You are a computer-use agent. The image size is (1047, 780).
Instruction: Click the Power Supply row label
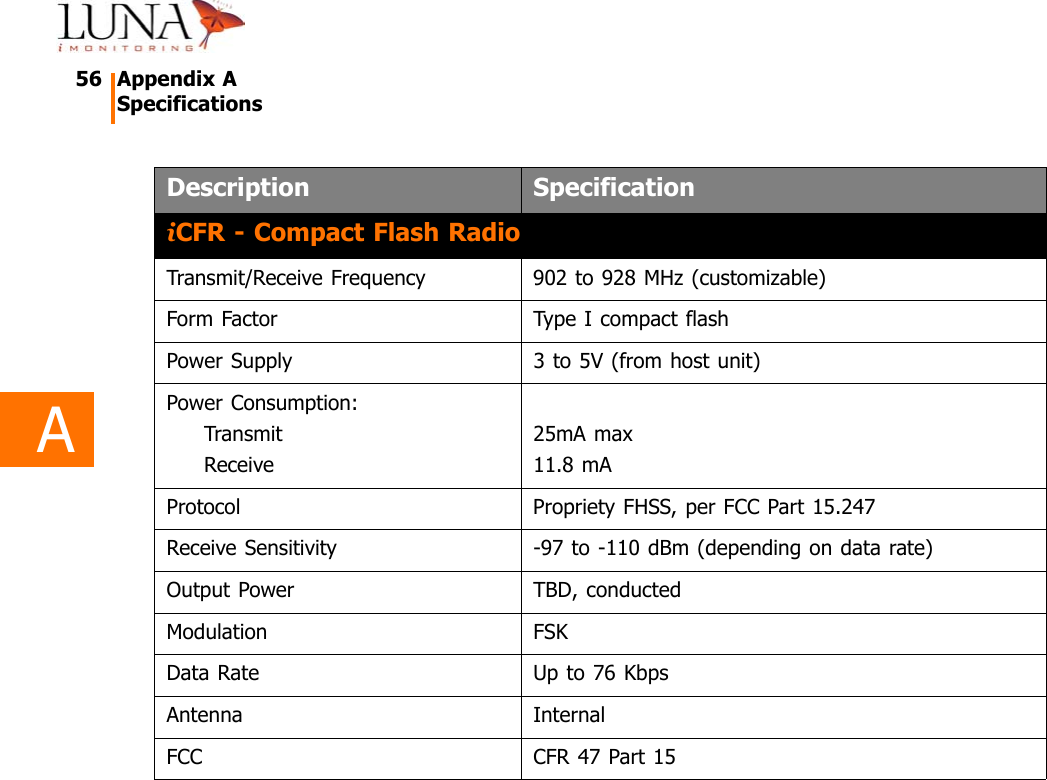(229, 362)
